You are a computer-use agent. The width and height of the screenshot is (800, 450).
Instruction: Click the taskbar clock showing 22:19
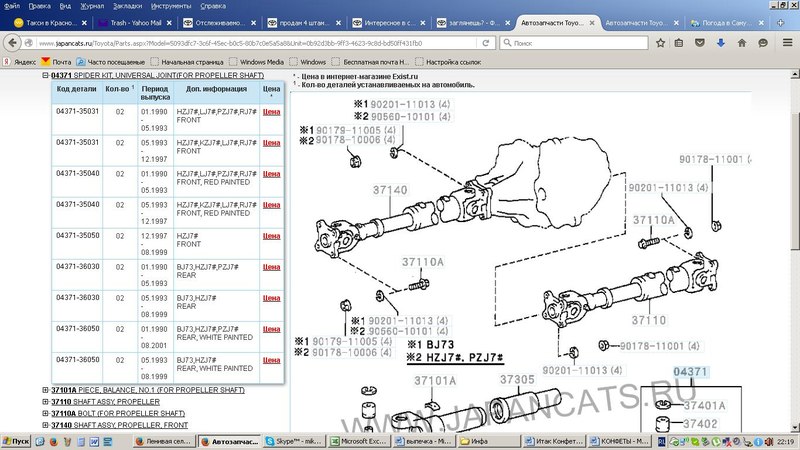pyautogui.click(x=786, y=441)
